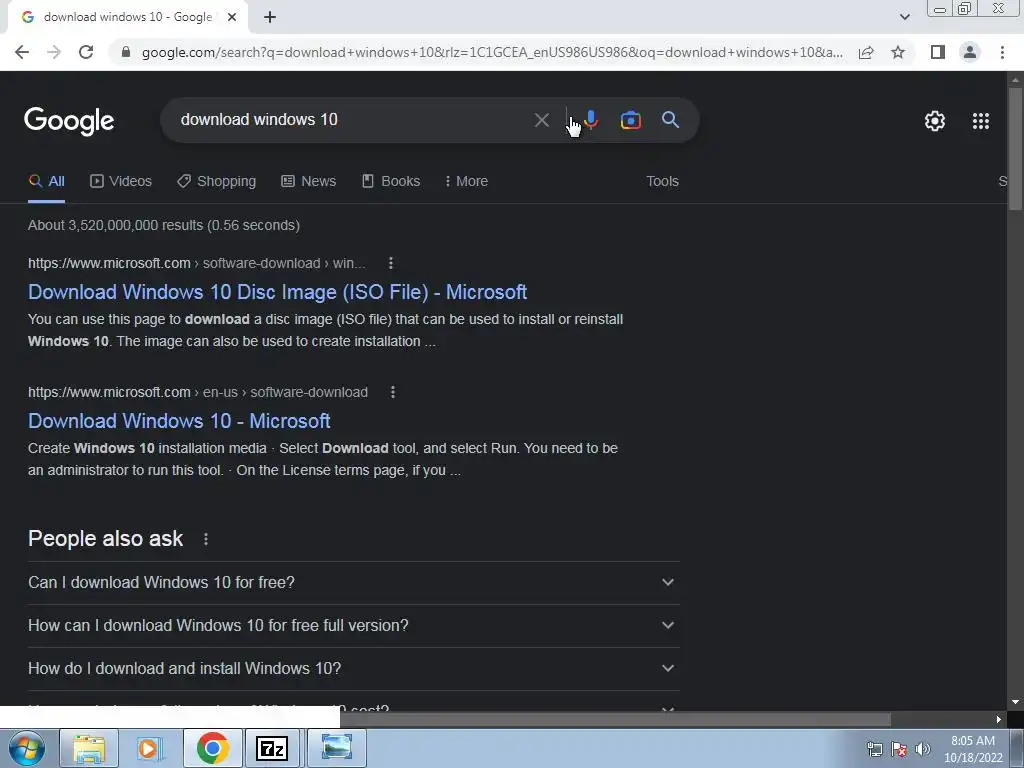Switch to the Videos tab

(121, 182)
